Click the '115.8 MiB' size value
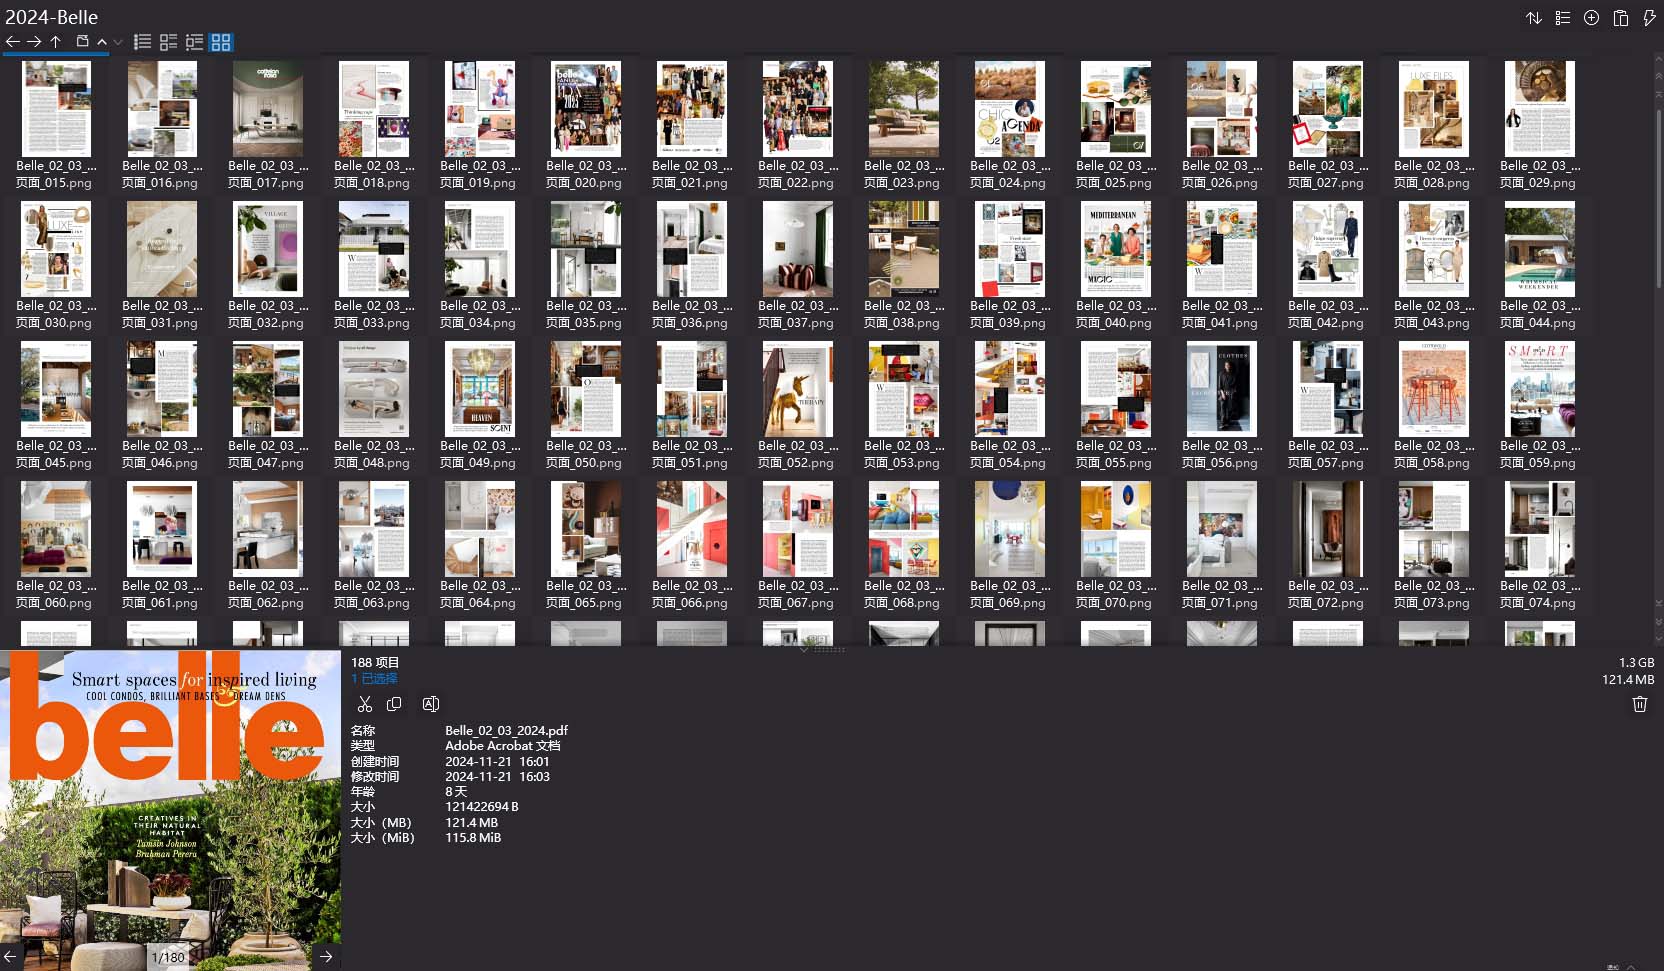The height and width of the screenshot is (971, 1664). tap(473, 837)
